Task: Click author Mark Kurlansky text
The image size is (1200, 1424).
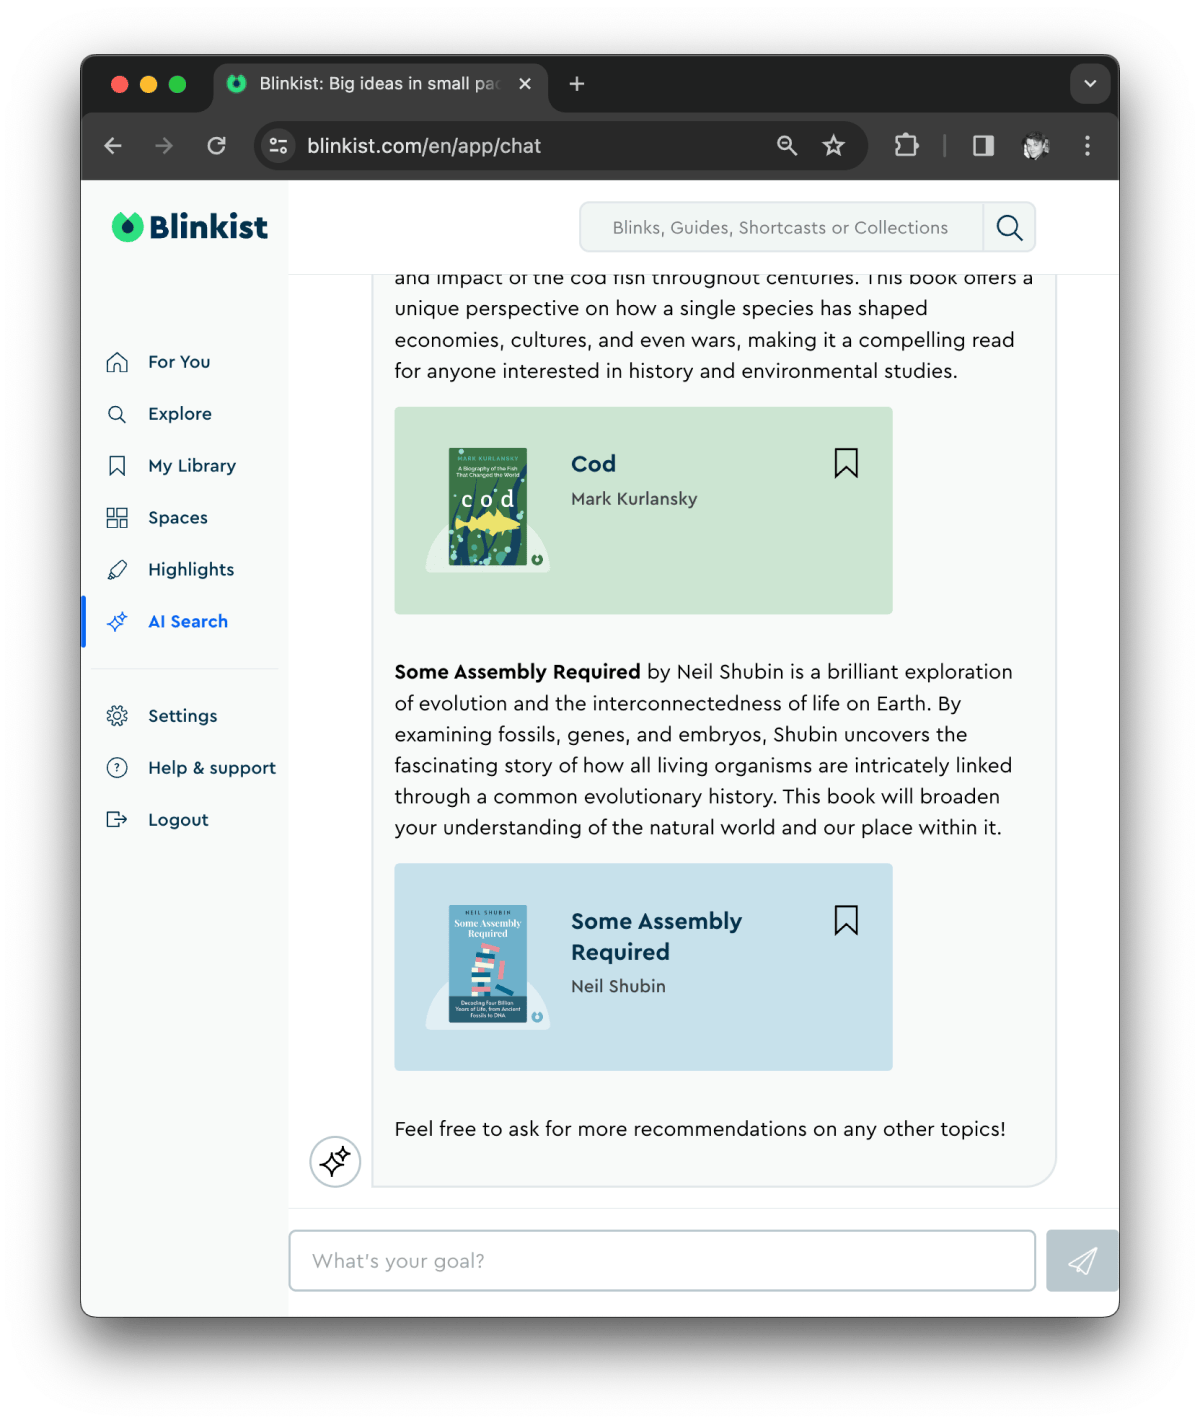Action: click(634, 499)
